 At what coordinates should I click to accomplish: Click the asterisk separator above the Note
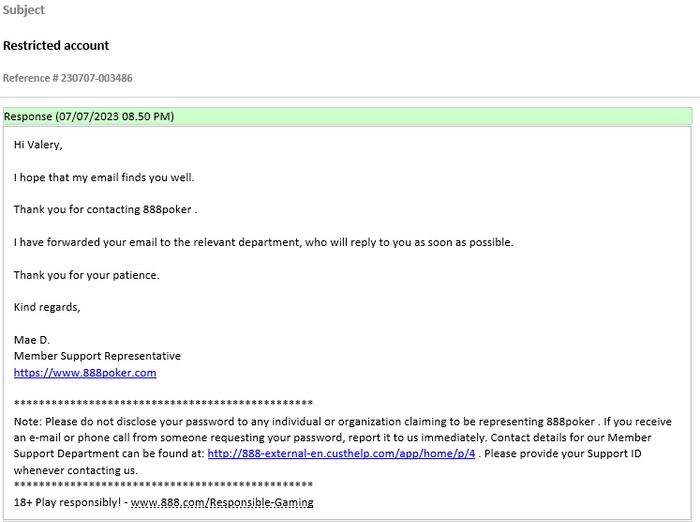tap(163, 404)
